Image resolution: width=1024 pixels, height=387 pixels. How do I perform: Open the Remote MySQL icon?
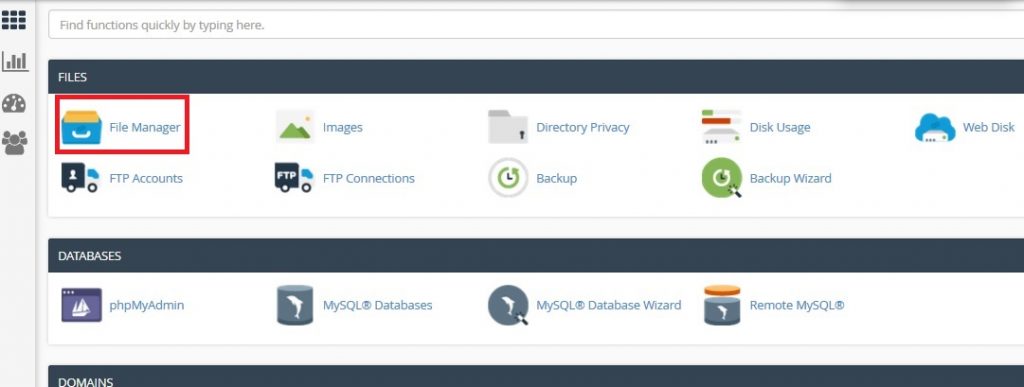pos(722,305)
